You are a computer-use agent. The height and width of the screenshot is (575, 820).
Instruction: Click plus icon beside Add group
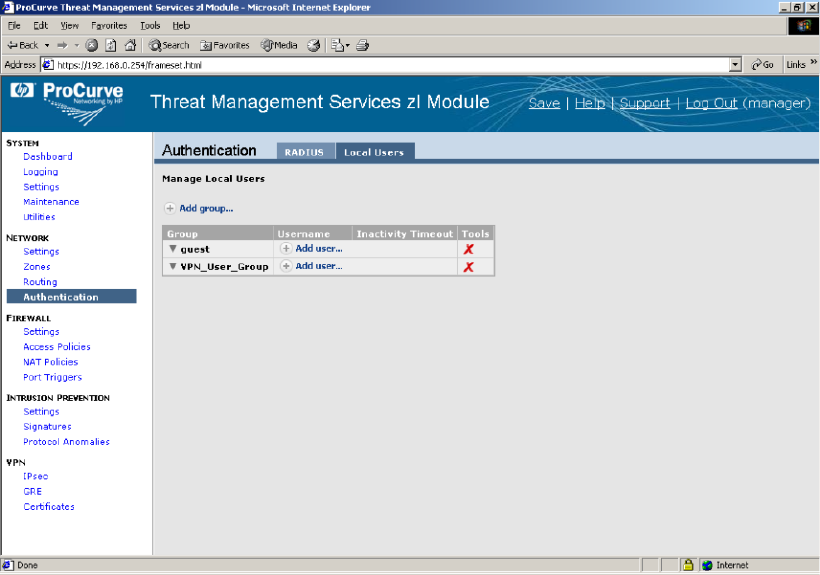pyautogui.click(x=170, y=209)
